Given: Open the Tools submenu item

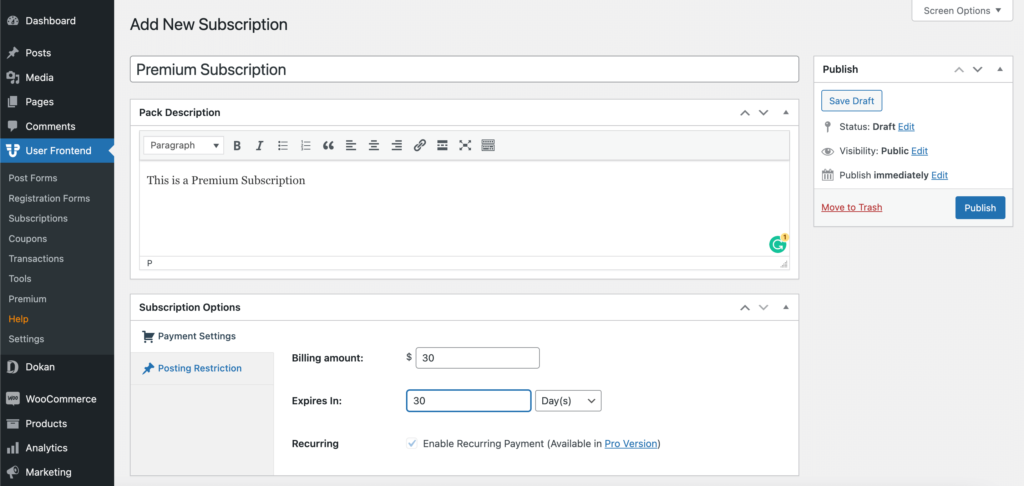Looking at the screenshot, I should click(20, 279).
